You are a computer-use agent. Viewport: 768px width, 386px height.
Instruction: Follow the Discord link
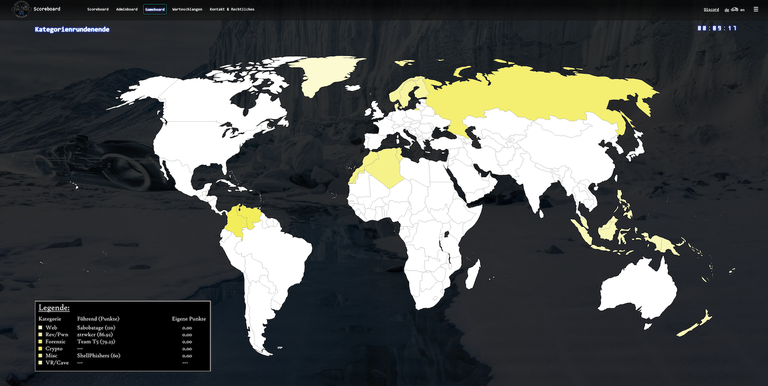(x=711, y=9)
